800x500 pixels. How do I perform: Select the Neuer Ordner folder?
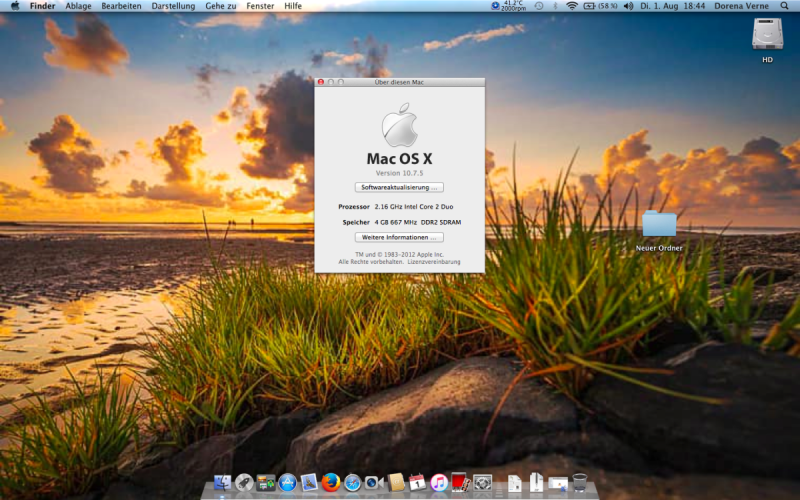pos(659,224)
